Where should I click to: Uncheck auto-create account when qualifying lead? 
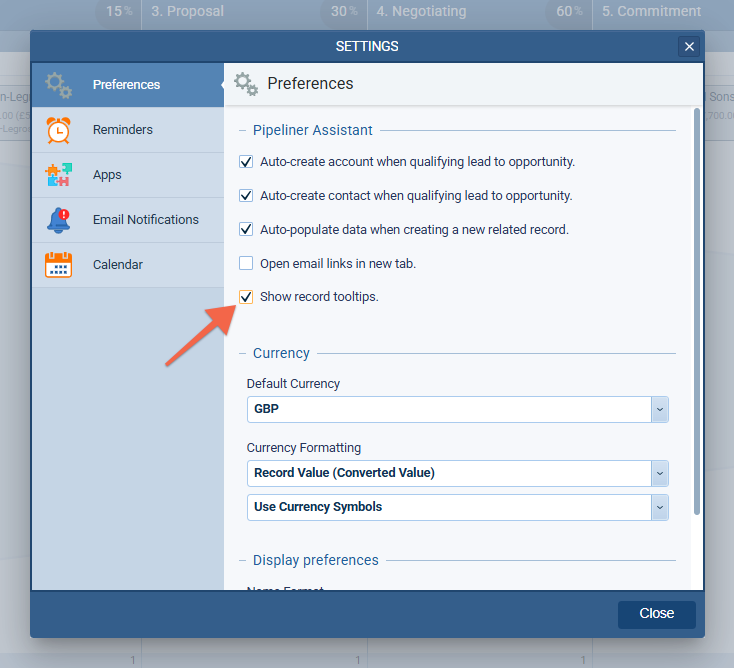point(246,162)
